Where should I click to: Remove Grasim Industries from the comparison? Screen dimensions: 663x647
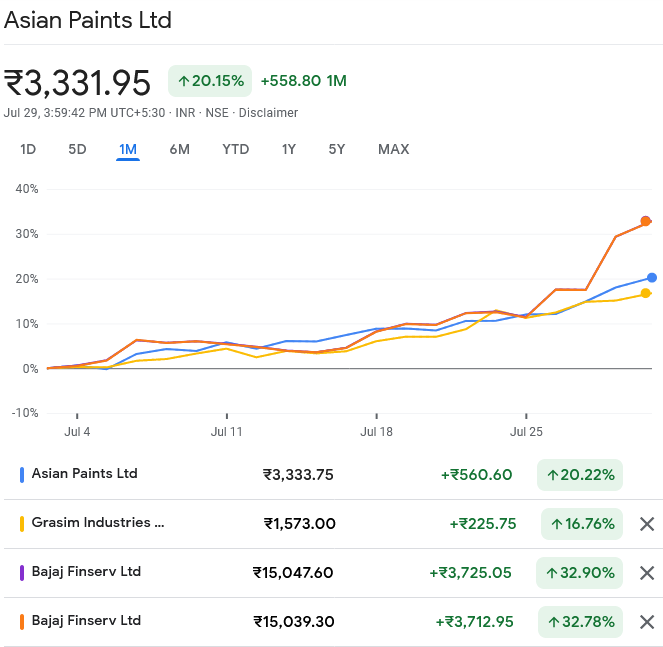coord(646,524)
